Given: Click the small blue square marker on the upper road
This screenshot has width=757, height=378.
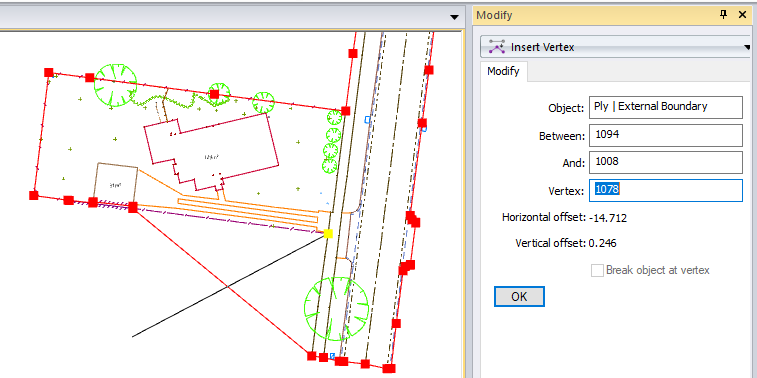Looking at the screenshot, I should tap(367, 119).
